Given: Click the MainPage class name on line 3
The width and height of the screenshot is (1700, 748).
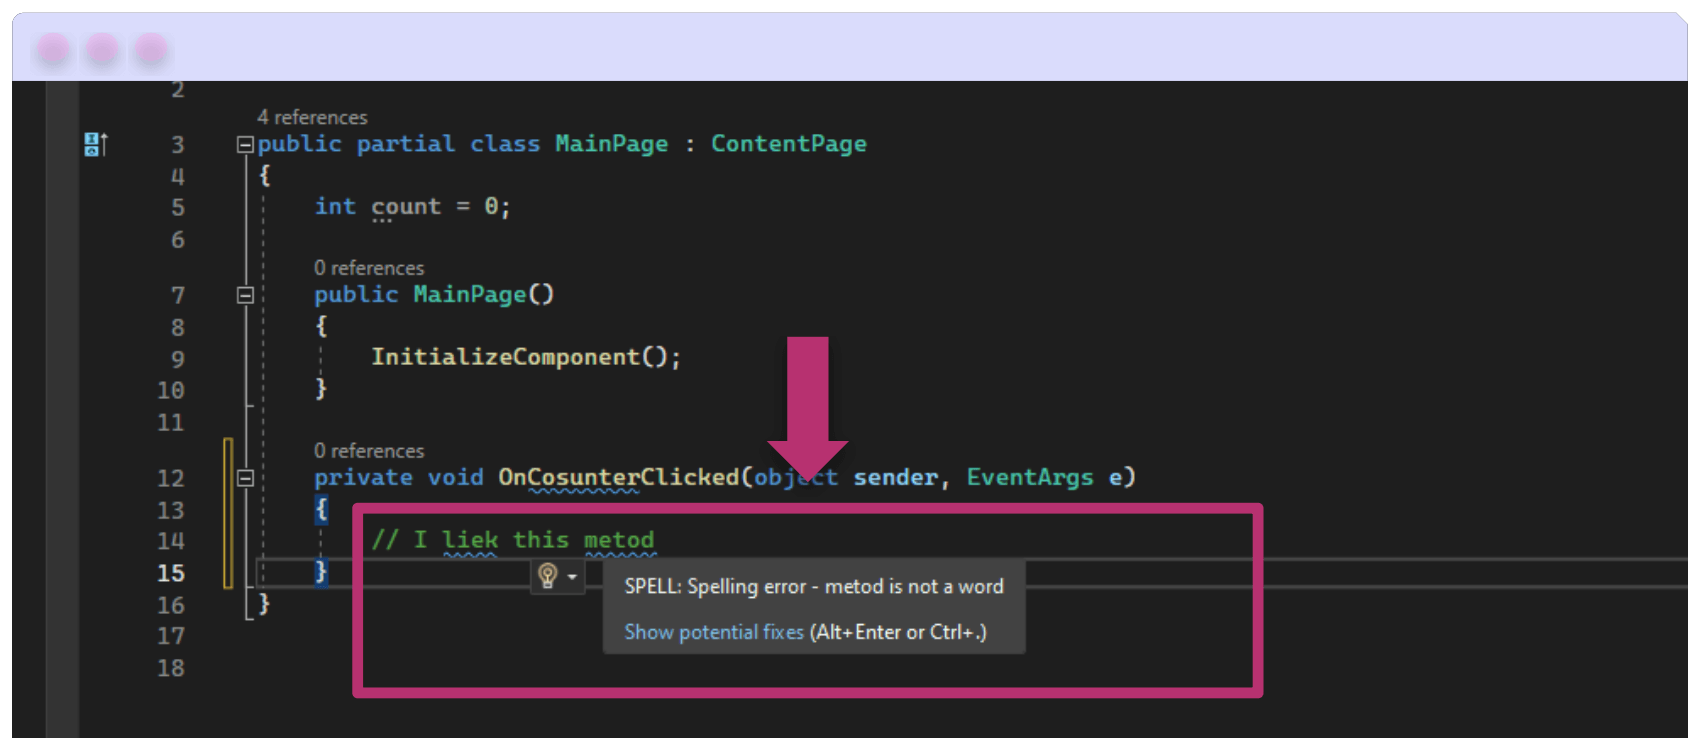Looking at the screenshot, I should pos(612,144).
